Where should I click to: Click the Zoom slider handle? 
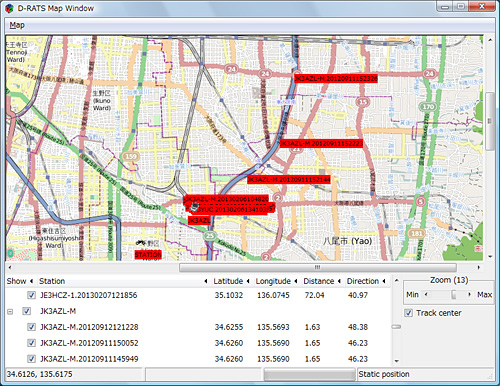453,294
